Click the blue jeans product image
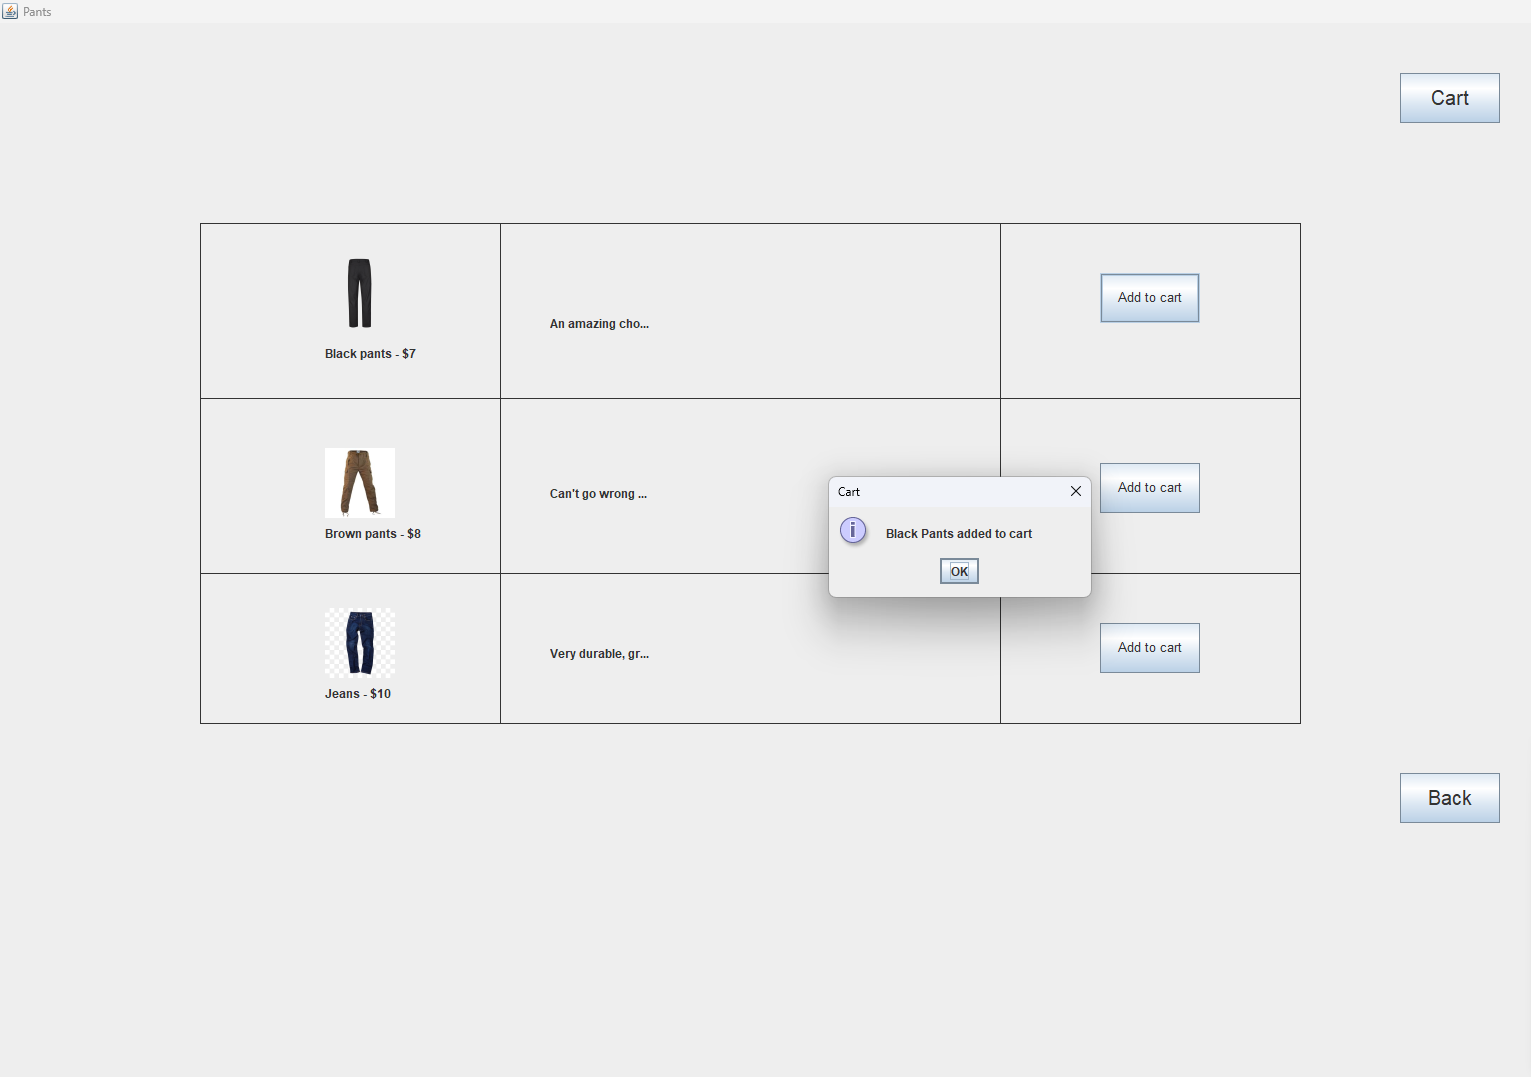Image resolution: width=1531 pixels, height=1077 pixels. point(360,643)
